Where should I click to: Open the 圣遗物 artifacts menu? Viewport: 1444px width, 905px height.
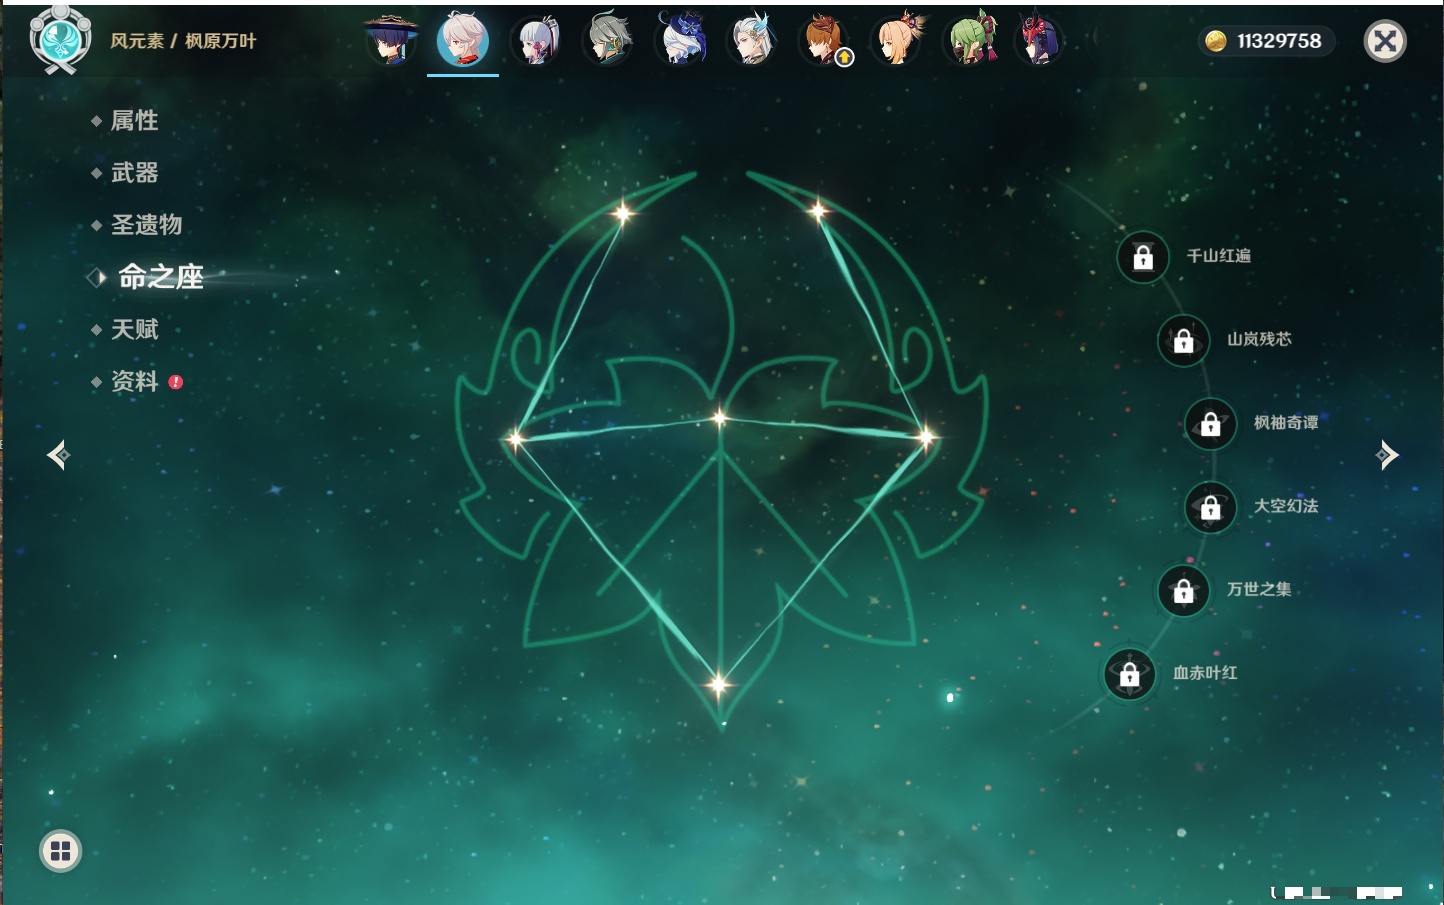[x=146, y=225]
